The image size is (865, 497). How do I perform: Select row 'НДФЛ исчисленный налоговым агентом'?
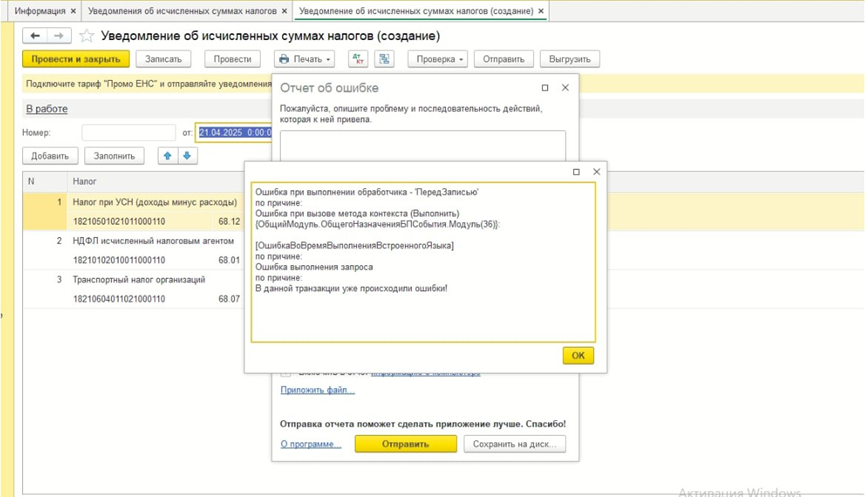click(153, 241)
